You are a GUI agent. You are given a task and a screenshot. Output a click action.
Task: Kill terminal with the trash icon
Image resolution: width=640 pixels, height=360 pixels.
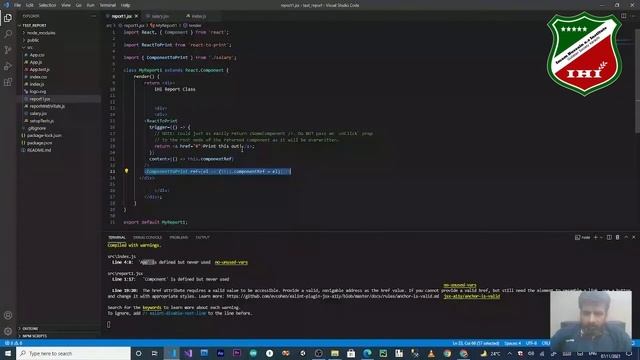pos(618,237)
